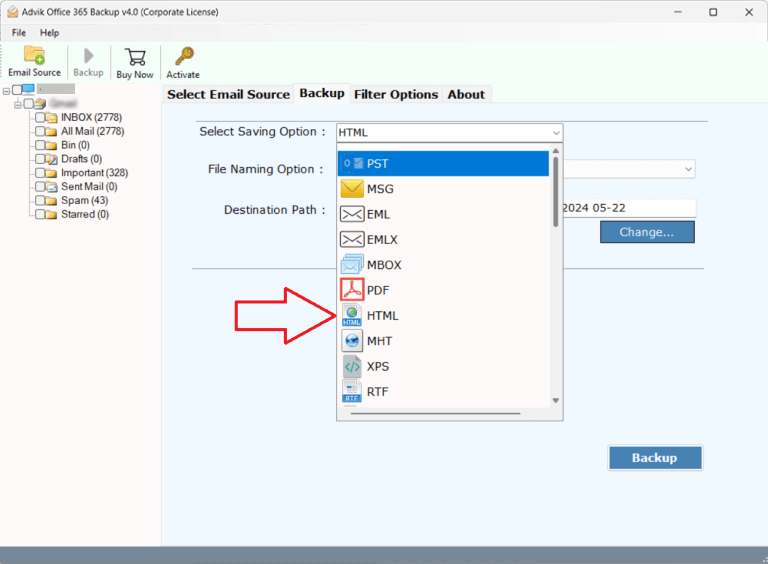This screenshot has width=768, height=564.
Task: Check the All Mail (2778) checkbox
Action: [40, 131]
